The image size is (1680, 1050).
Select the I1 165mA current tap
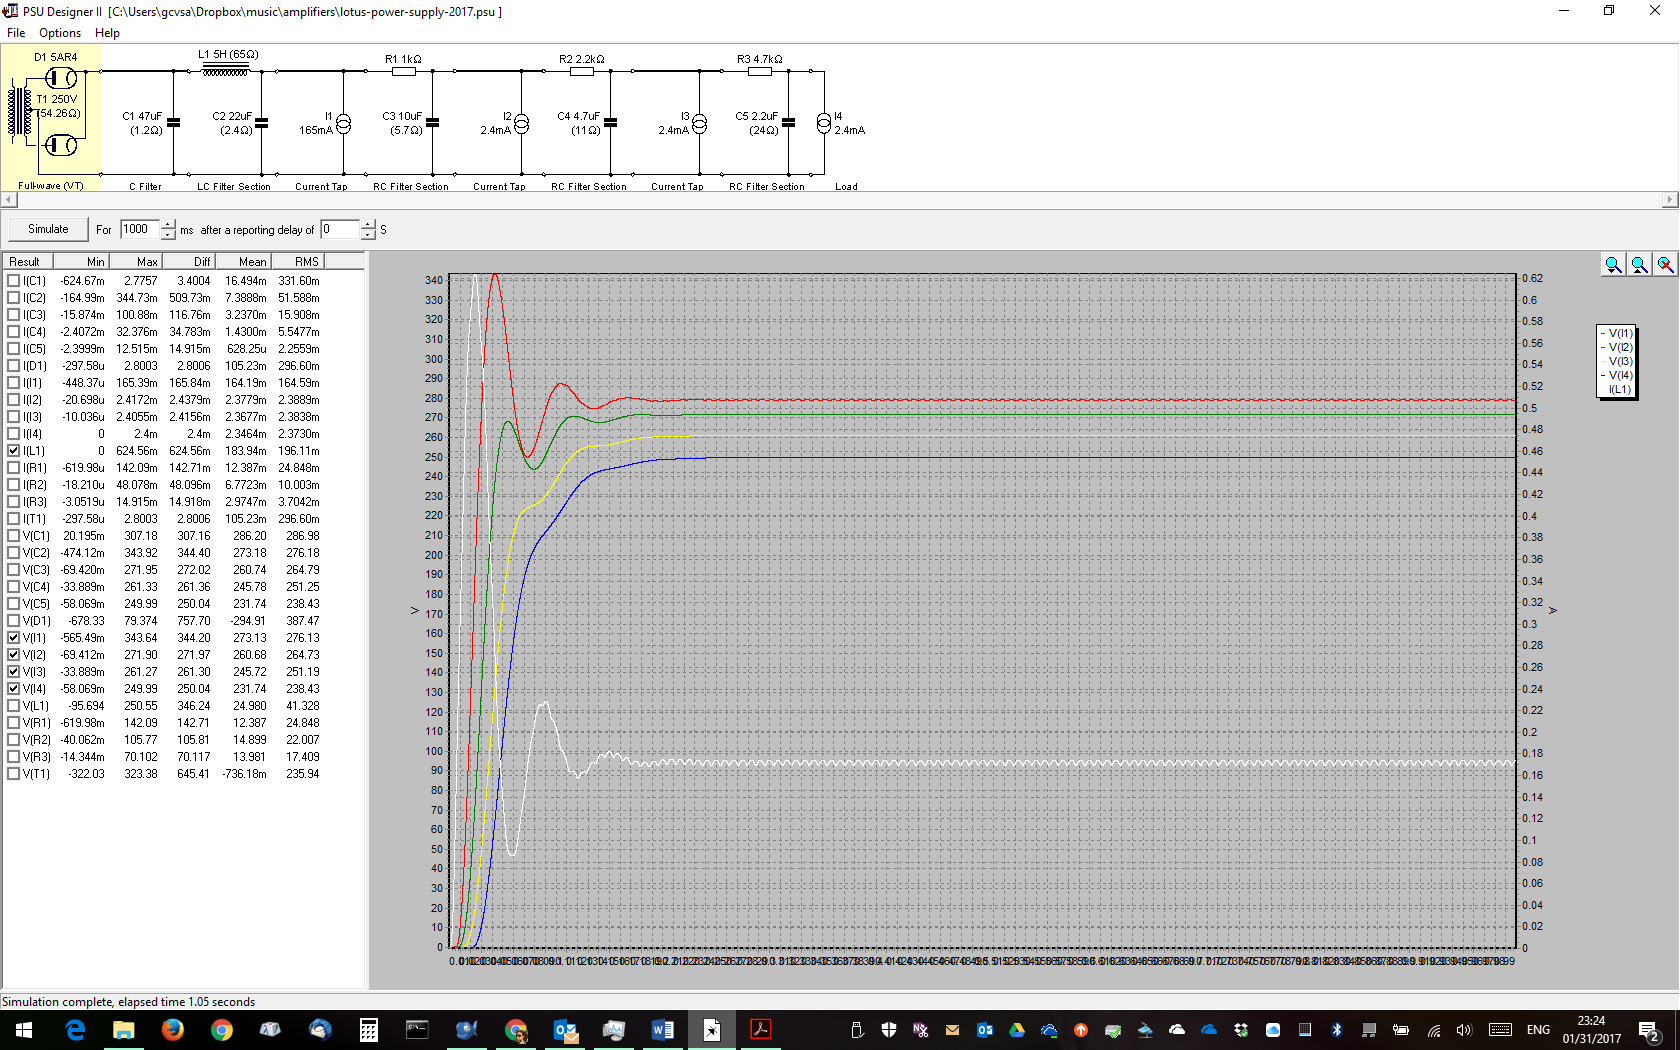(343, 123)
